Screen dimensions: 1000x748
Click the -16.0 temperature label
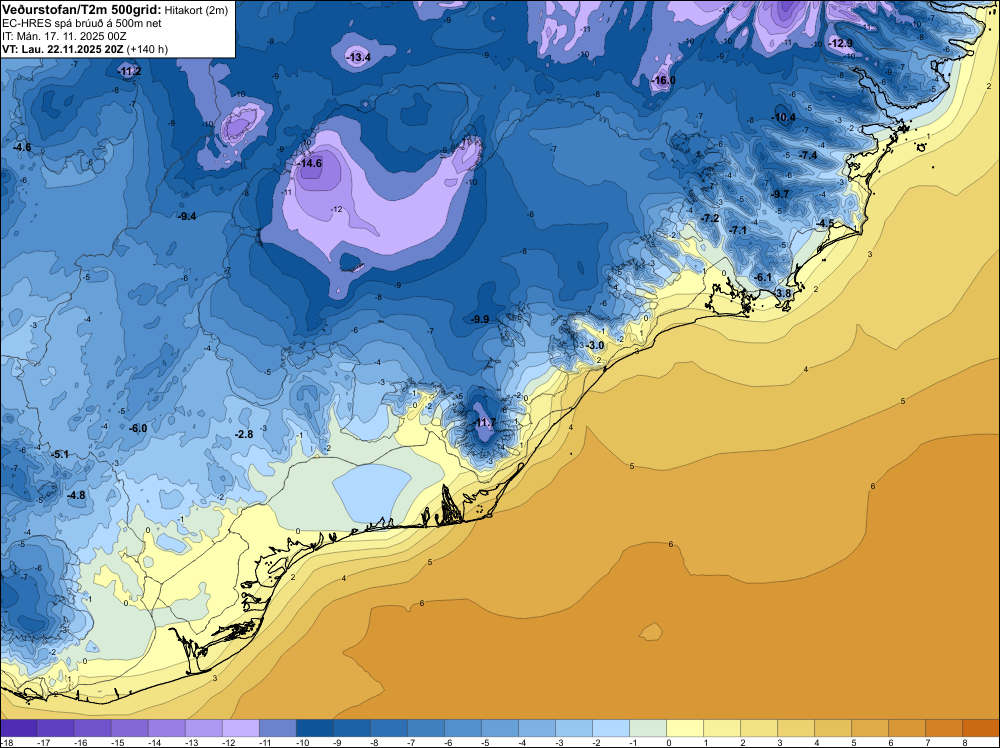[663, 80]
